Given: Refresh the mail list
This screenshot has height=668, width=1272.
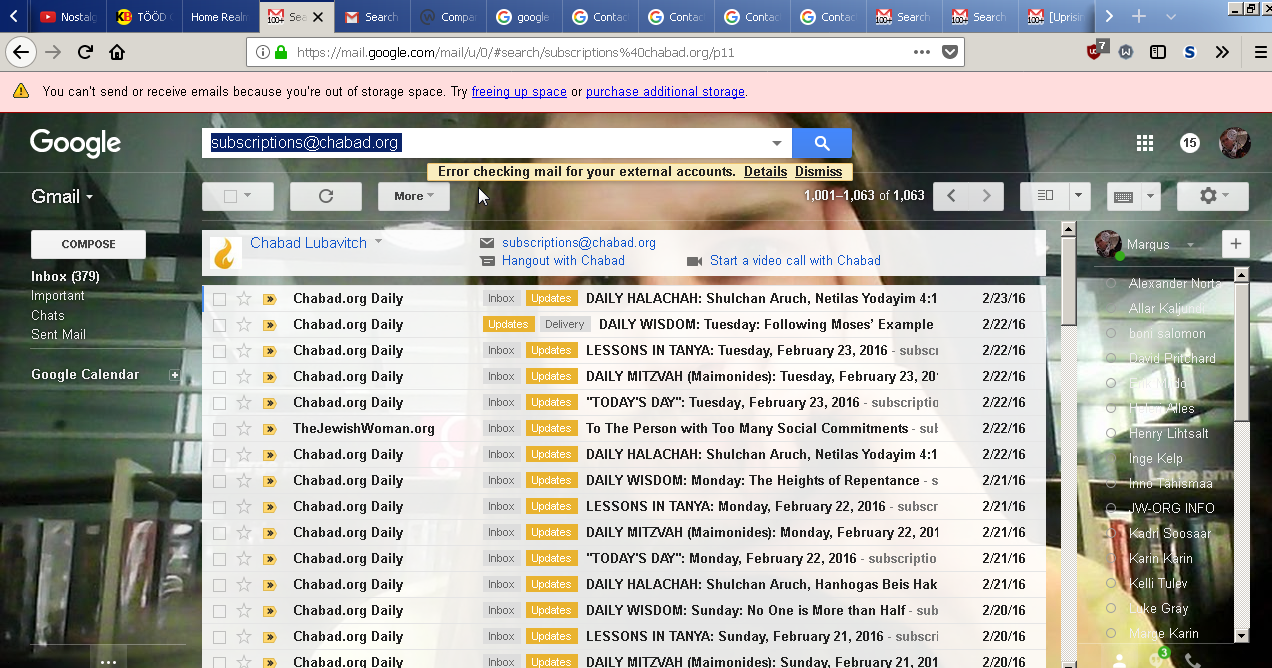Looking at the screenshot, I should click(x=325, y=196).
